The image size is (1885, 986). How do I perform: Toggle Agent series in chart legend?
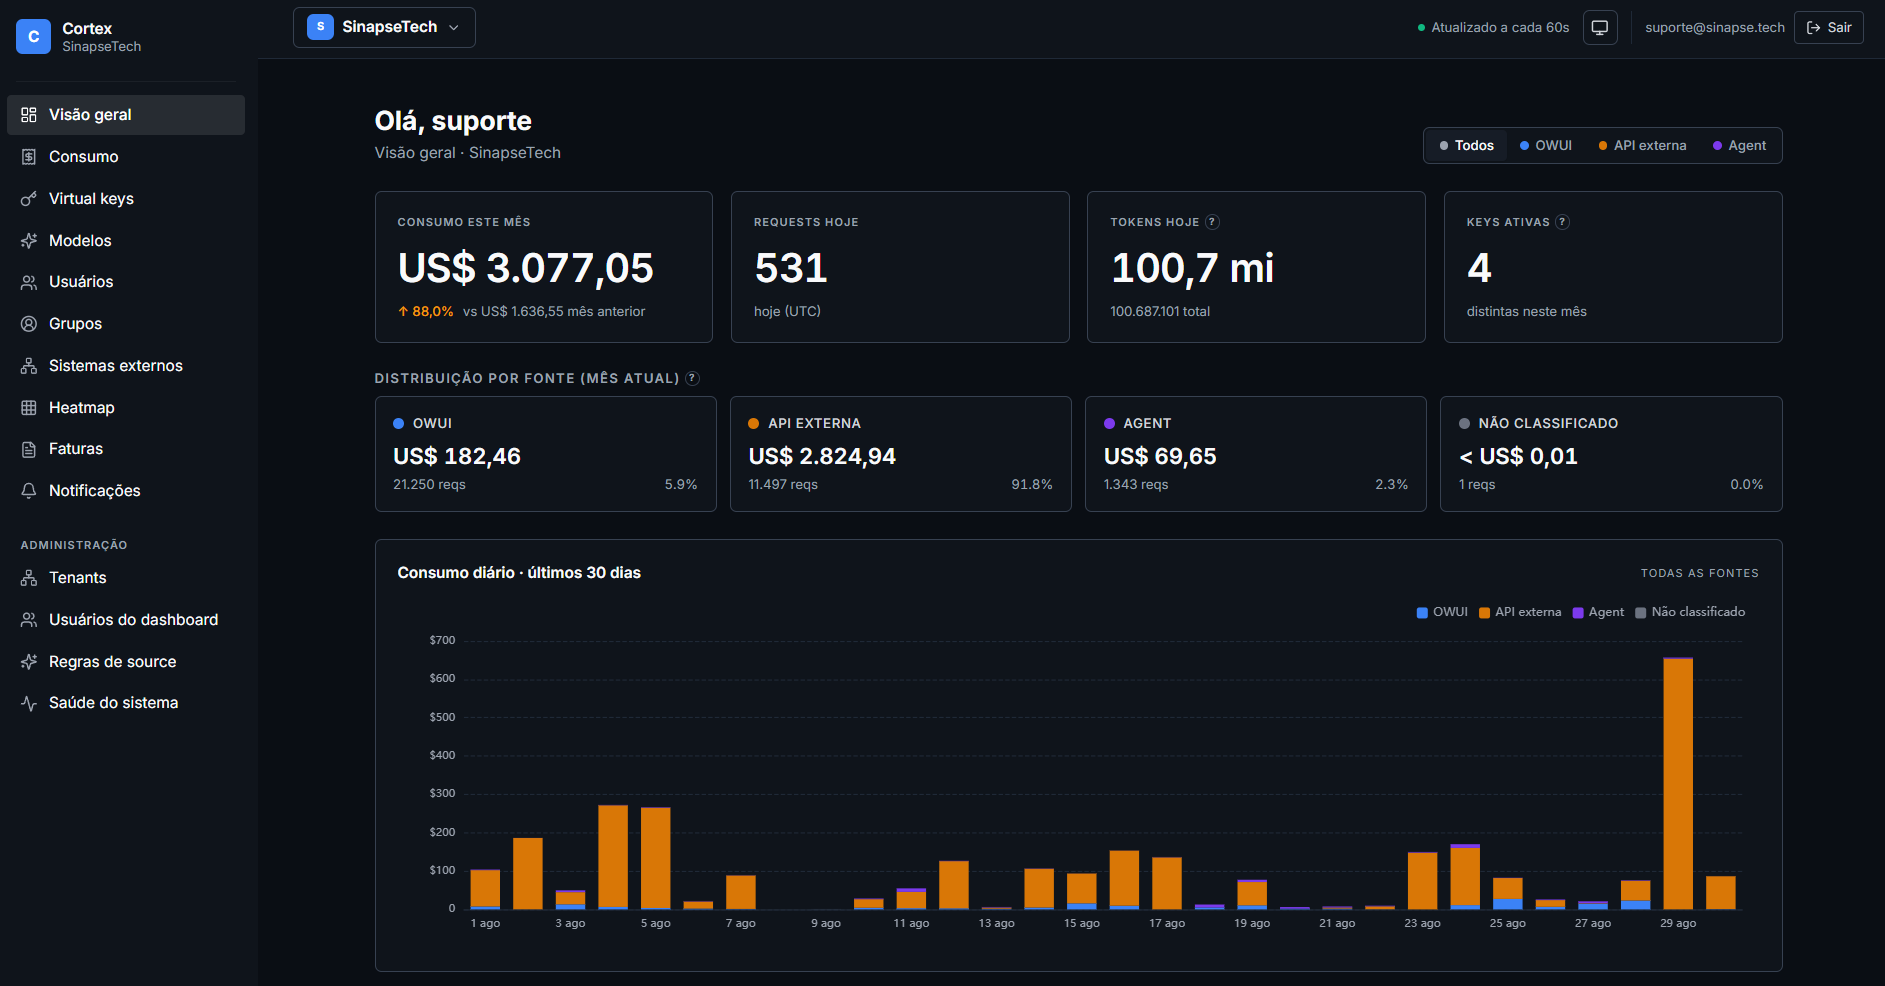(1598, 612)
